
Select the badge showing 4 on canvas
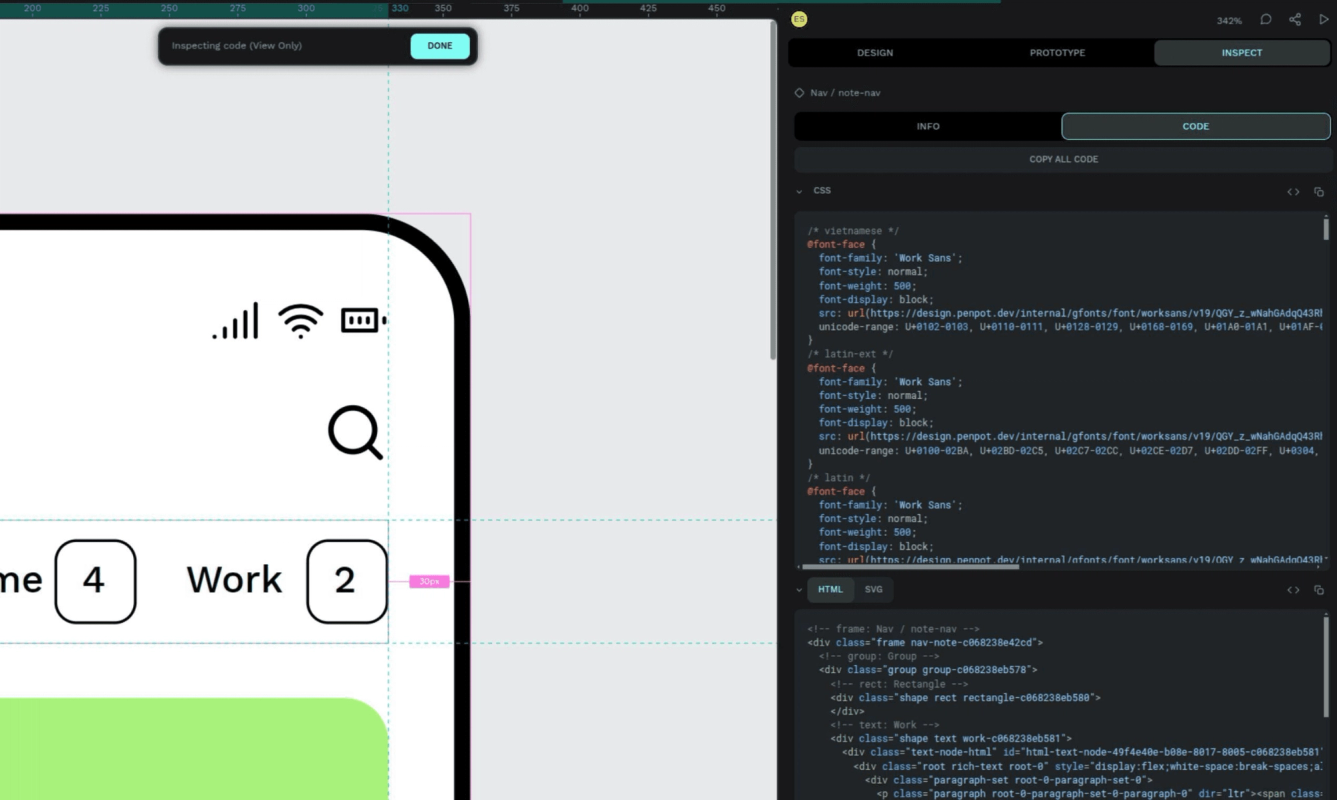pyautogui.click(x=95, y=581)
